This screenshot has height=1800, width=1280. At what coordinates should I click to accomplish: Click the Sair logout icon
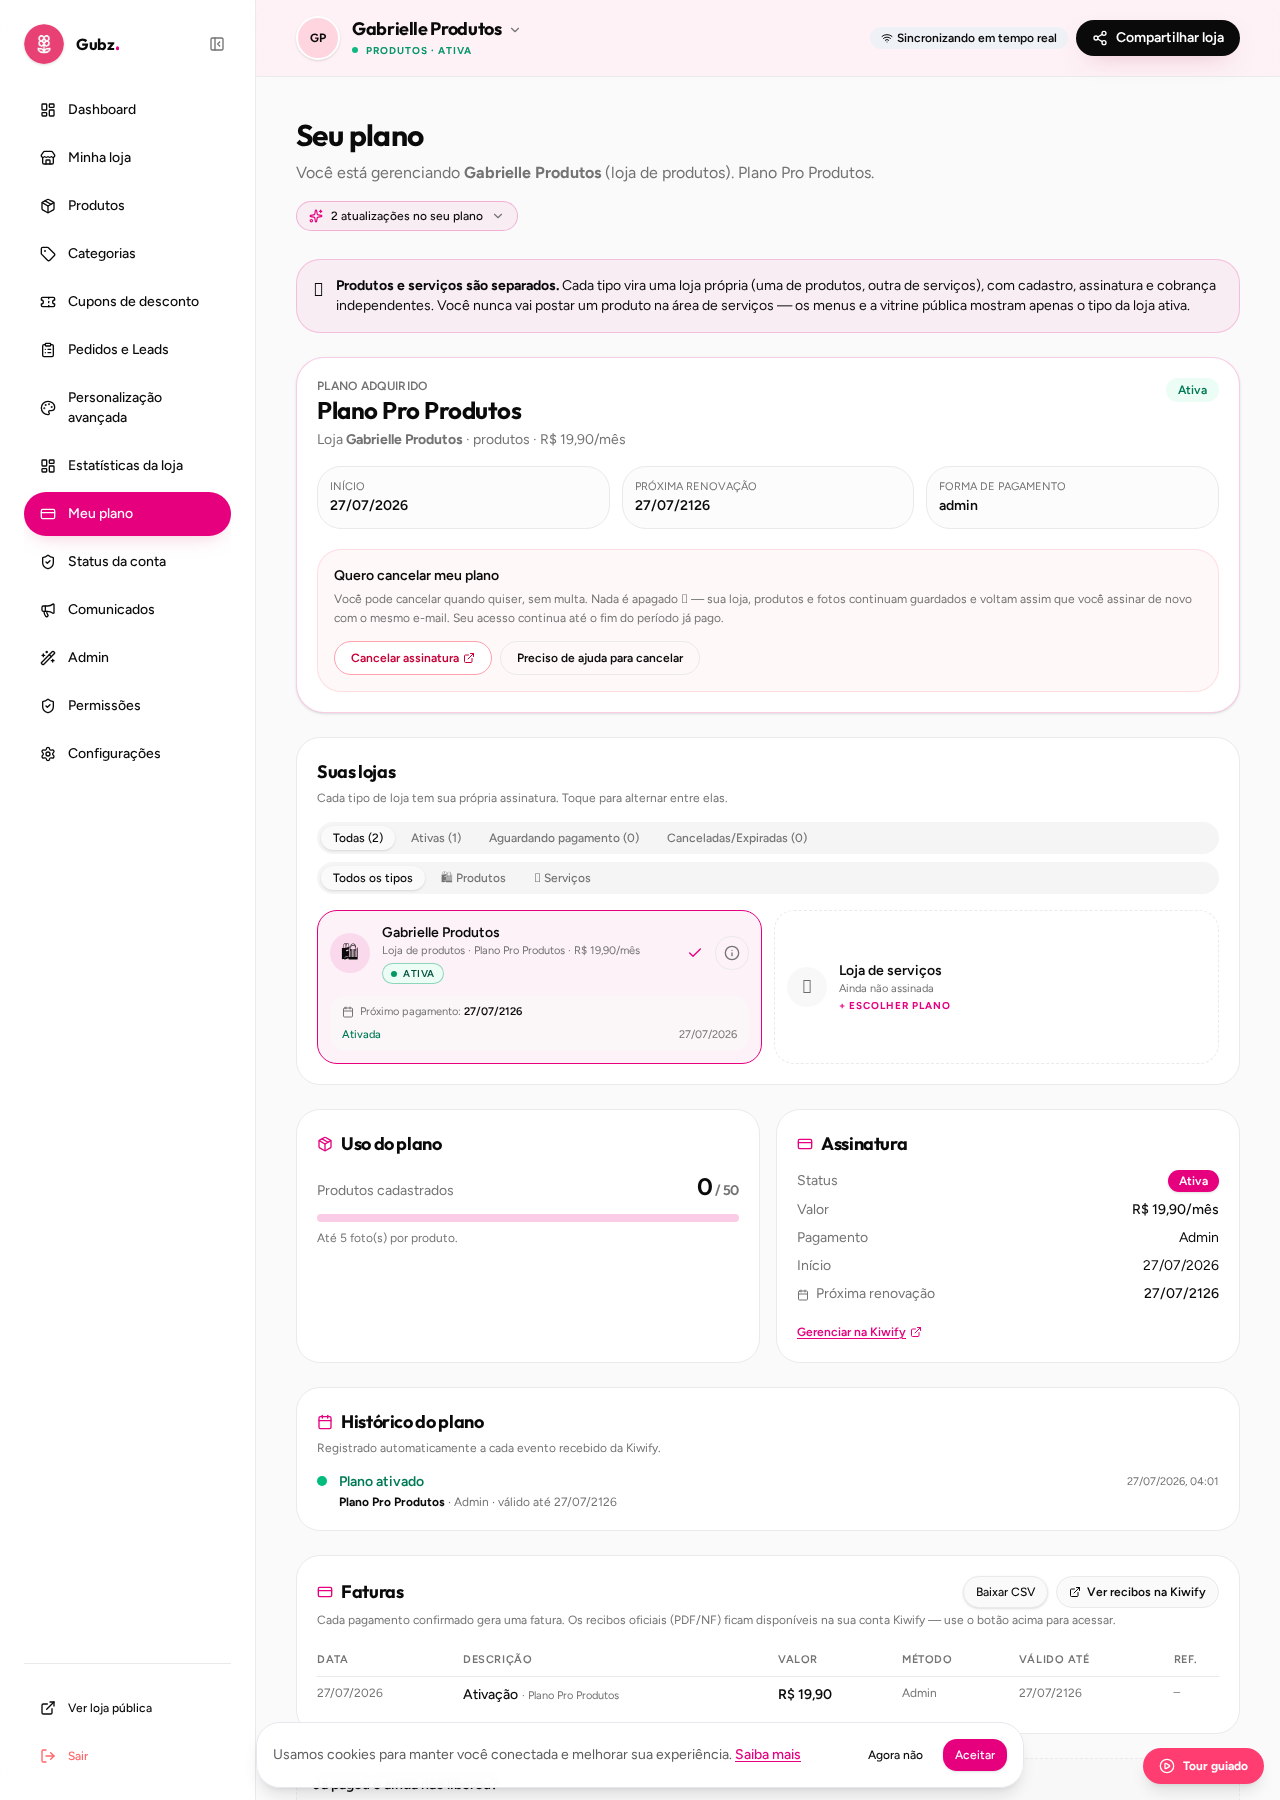pos(48,1756)
